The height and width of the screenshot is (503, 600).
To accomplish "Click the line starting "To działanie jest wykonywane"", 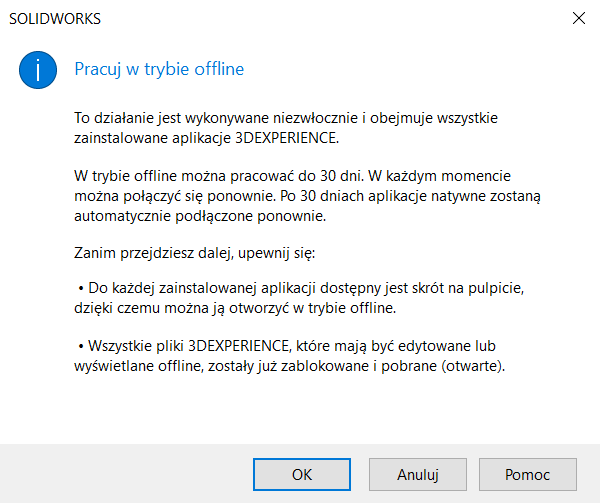I will 295,117.
